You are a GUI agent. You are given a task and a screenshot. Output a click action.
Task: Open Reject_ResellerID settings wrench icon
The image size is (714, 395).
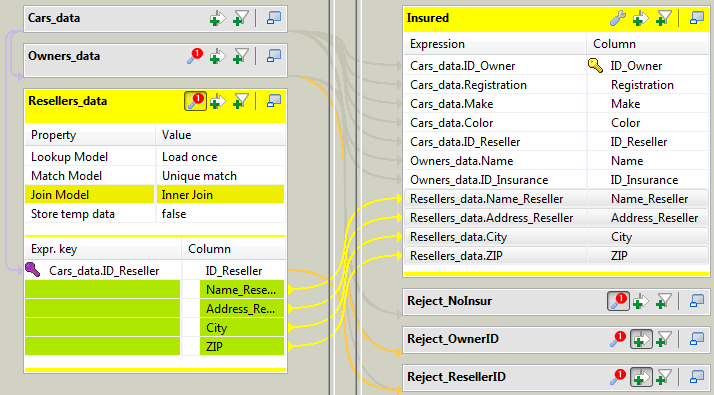click(x=618, y=377)
